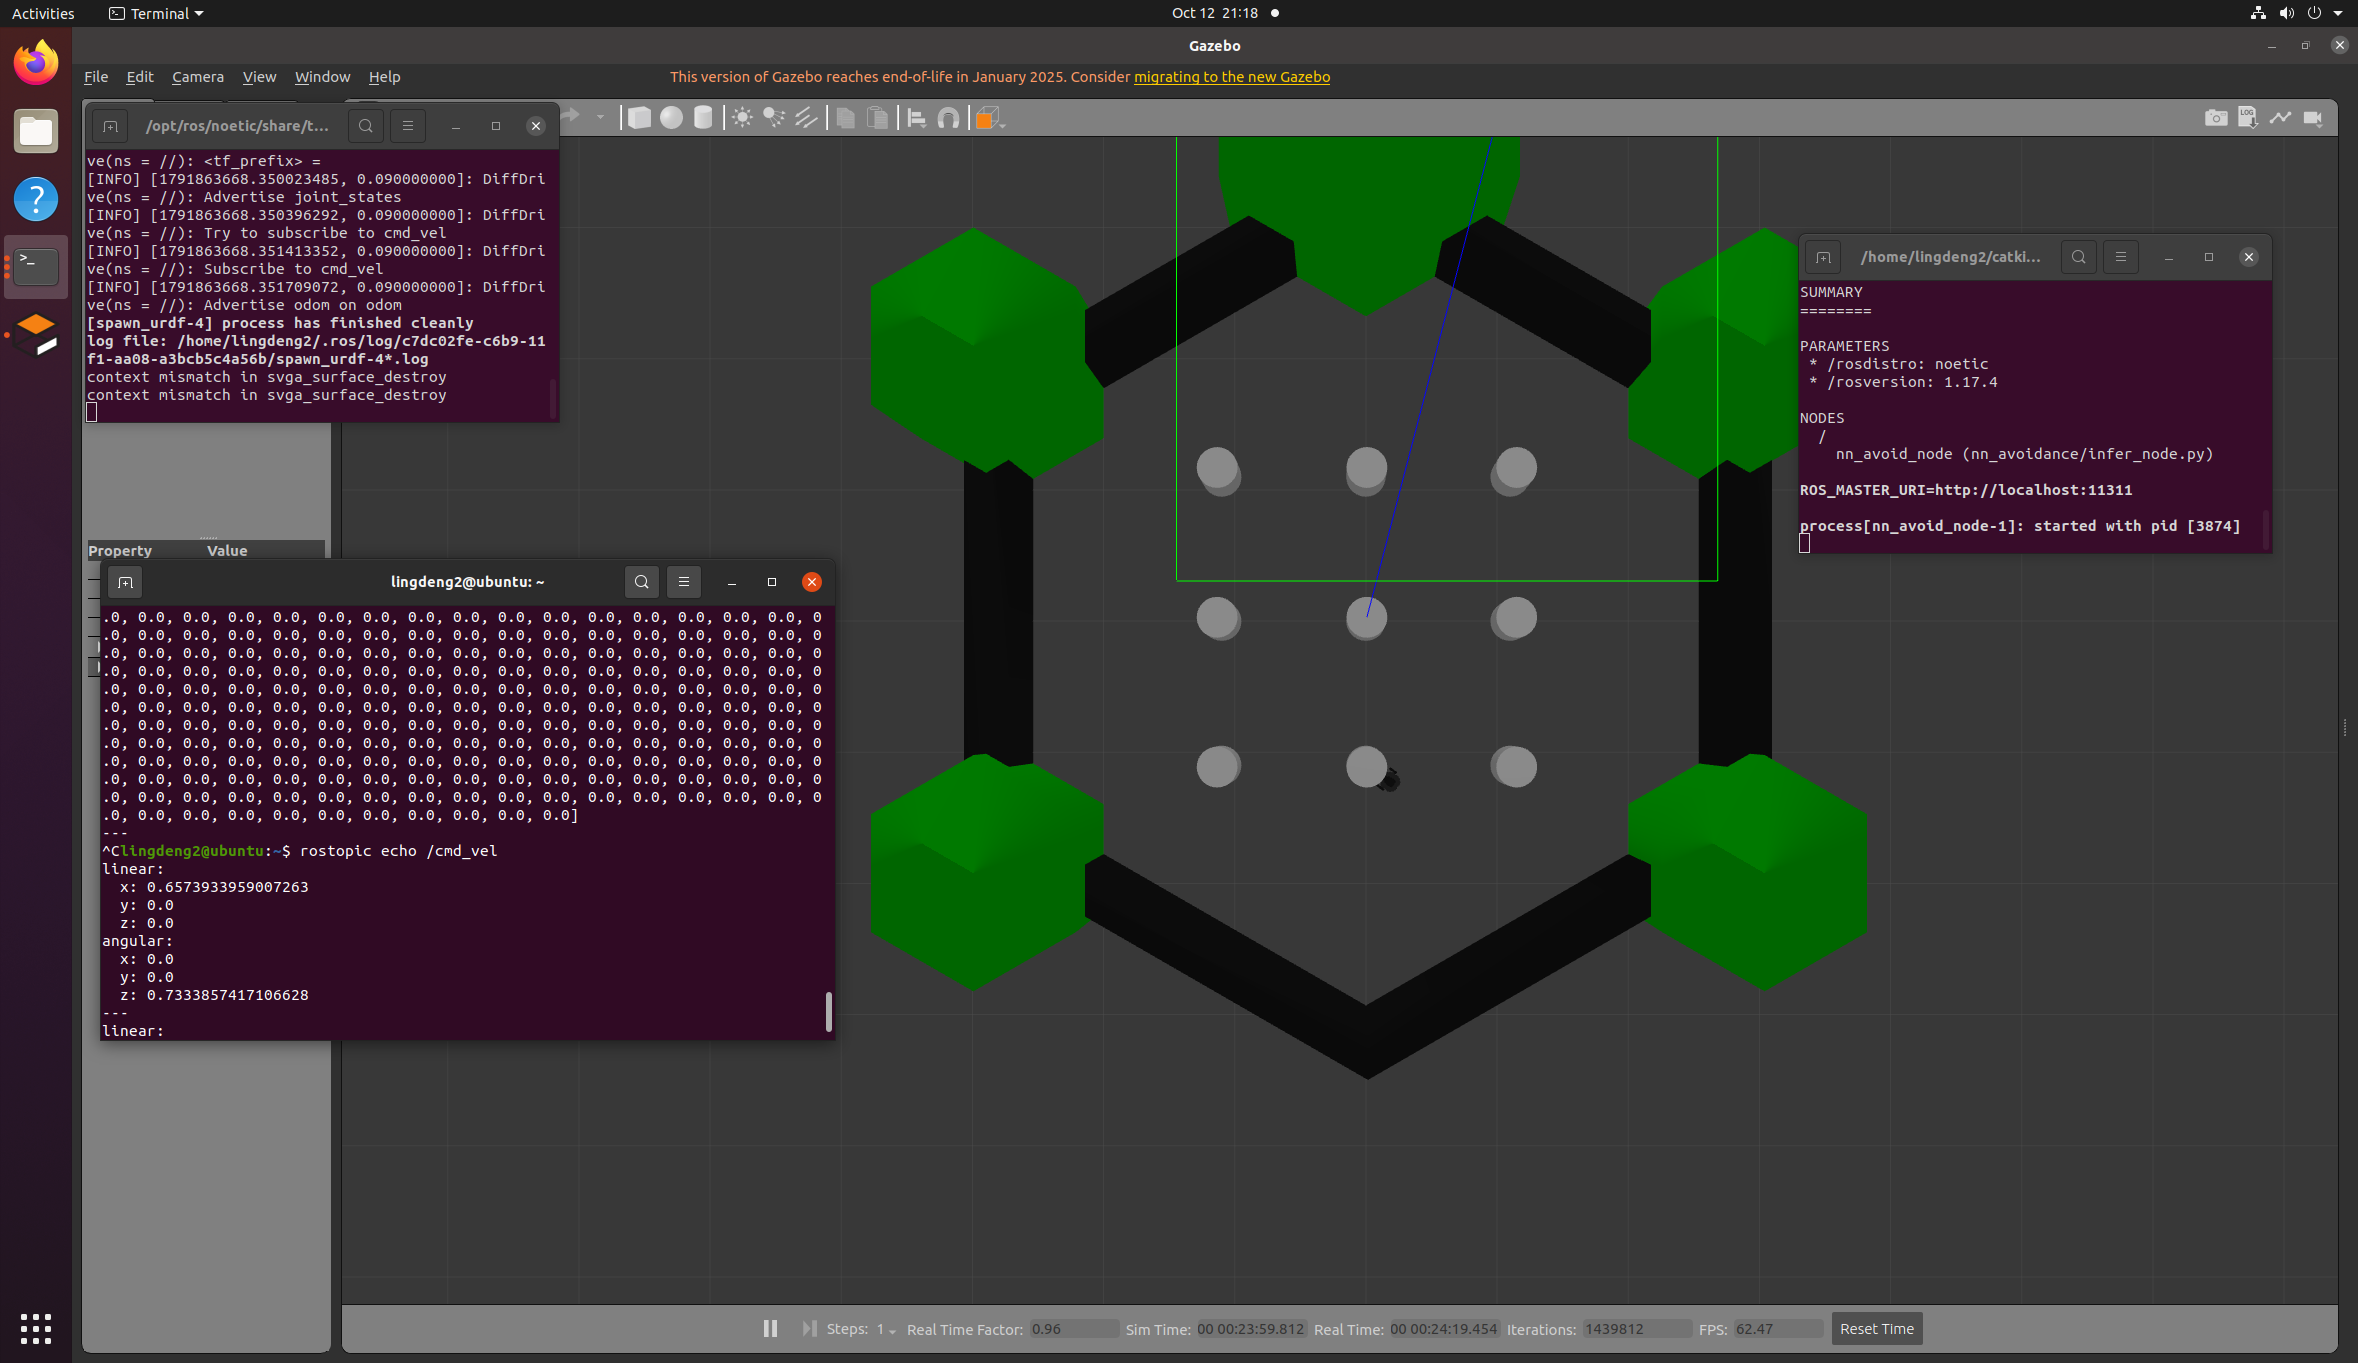The height and width of the screenshot is (1363, 2358).
Task: Open the File menu in Gazebo
Action: point(96,77)
